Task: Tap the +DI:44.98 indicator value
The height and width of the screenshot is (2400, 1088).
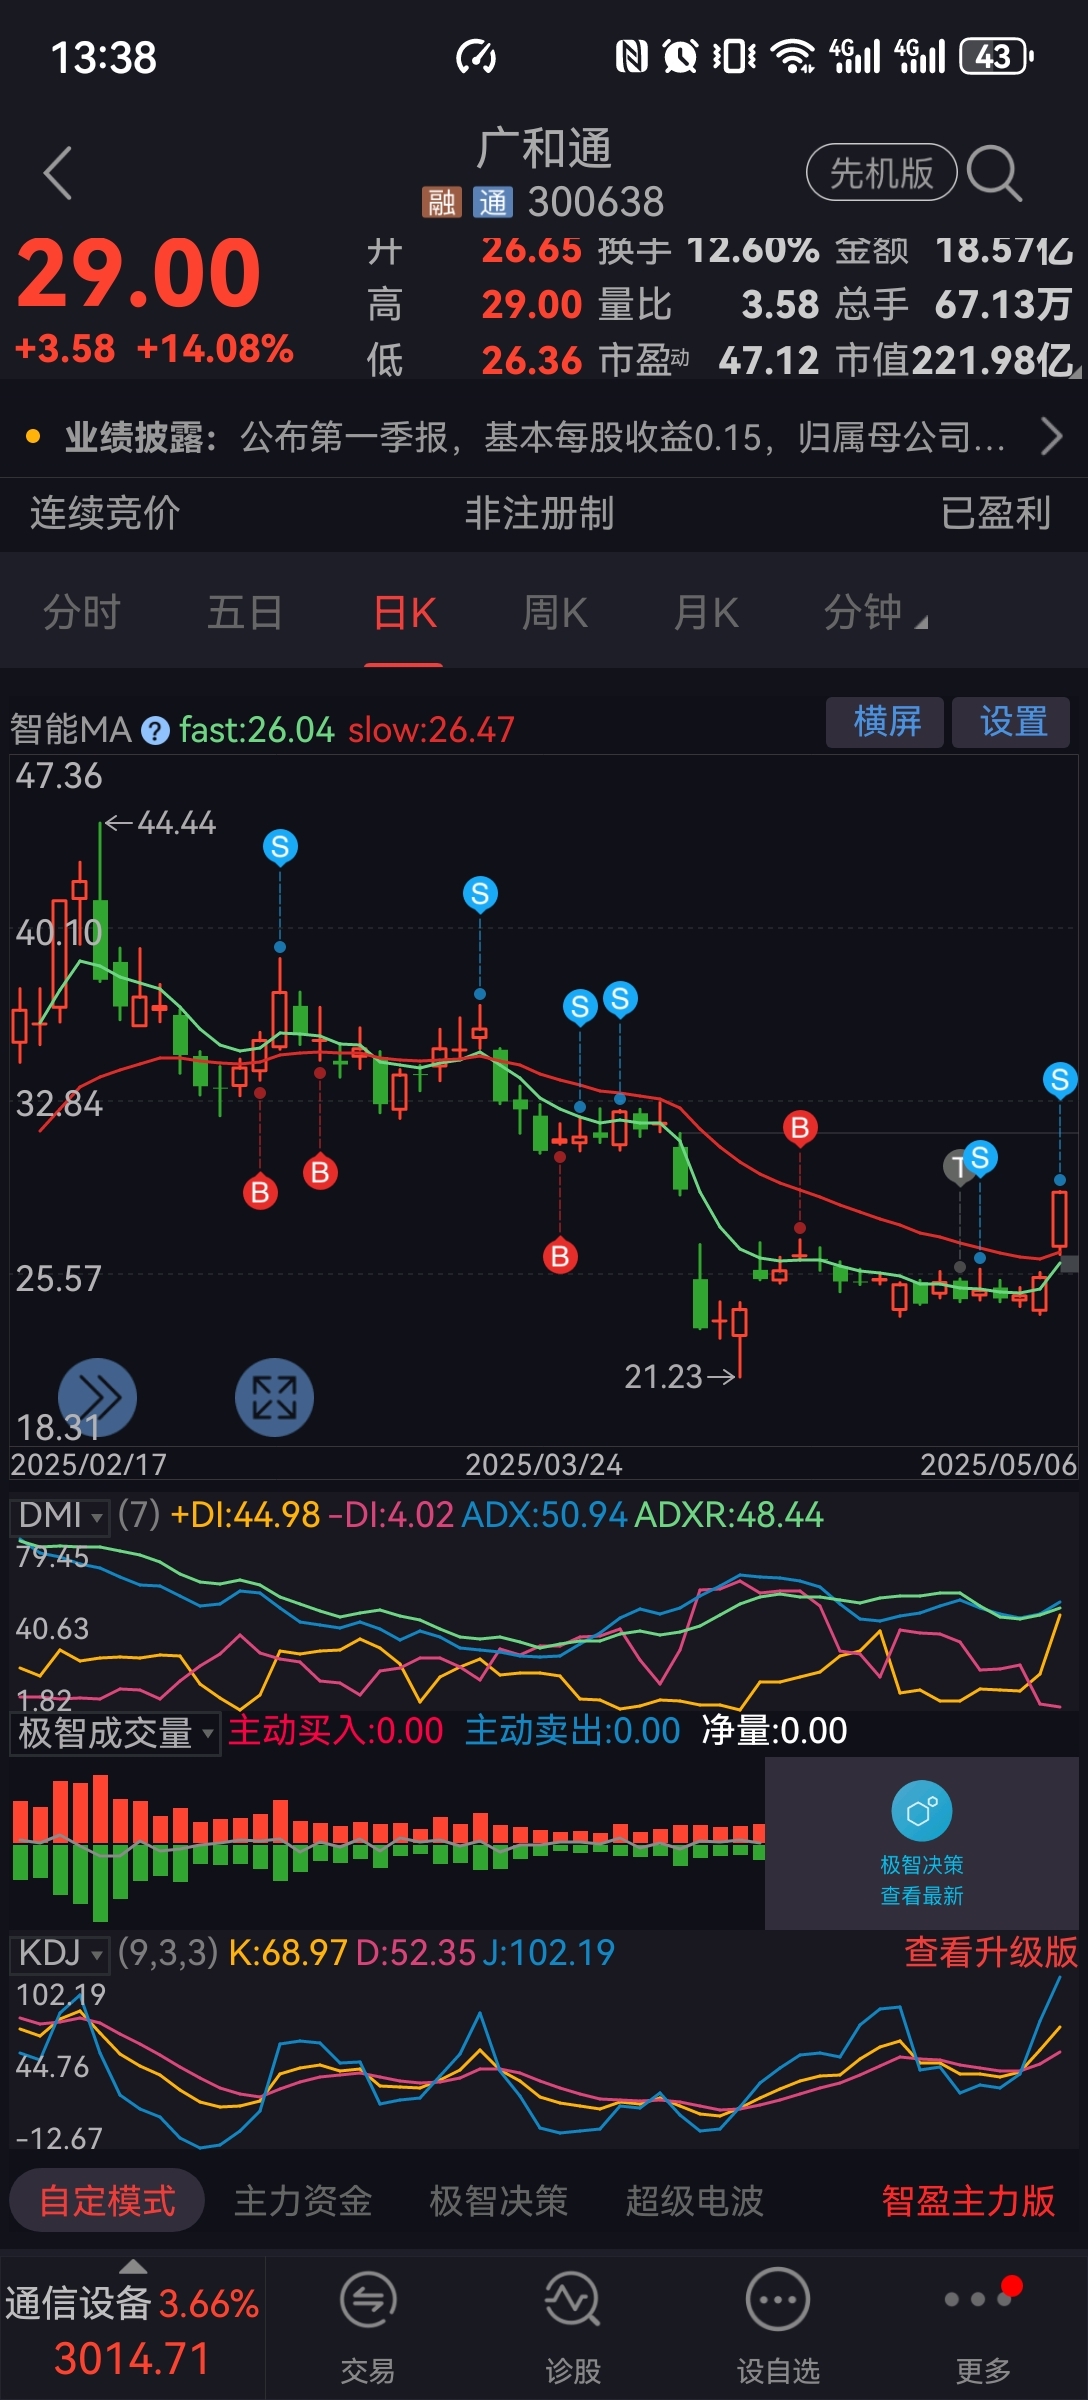Action: (x=245, y=1515)
